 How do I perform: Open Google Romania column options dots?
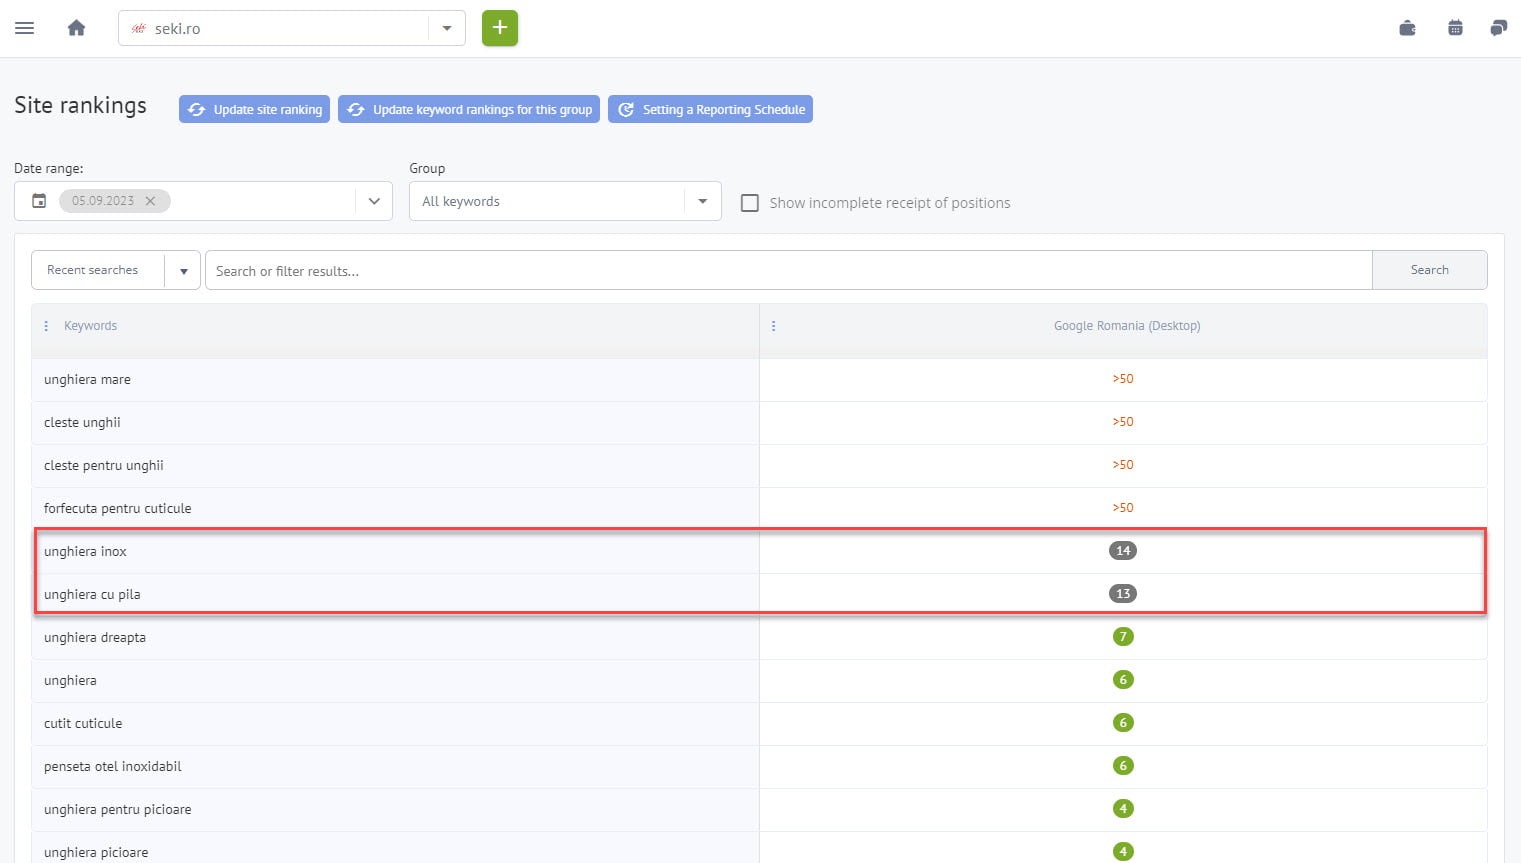point(773,326)
